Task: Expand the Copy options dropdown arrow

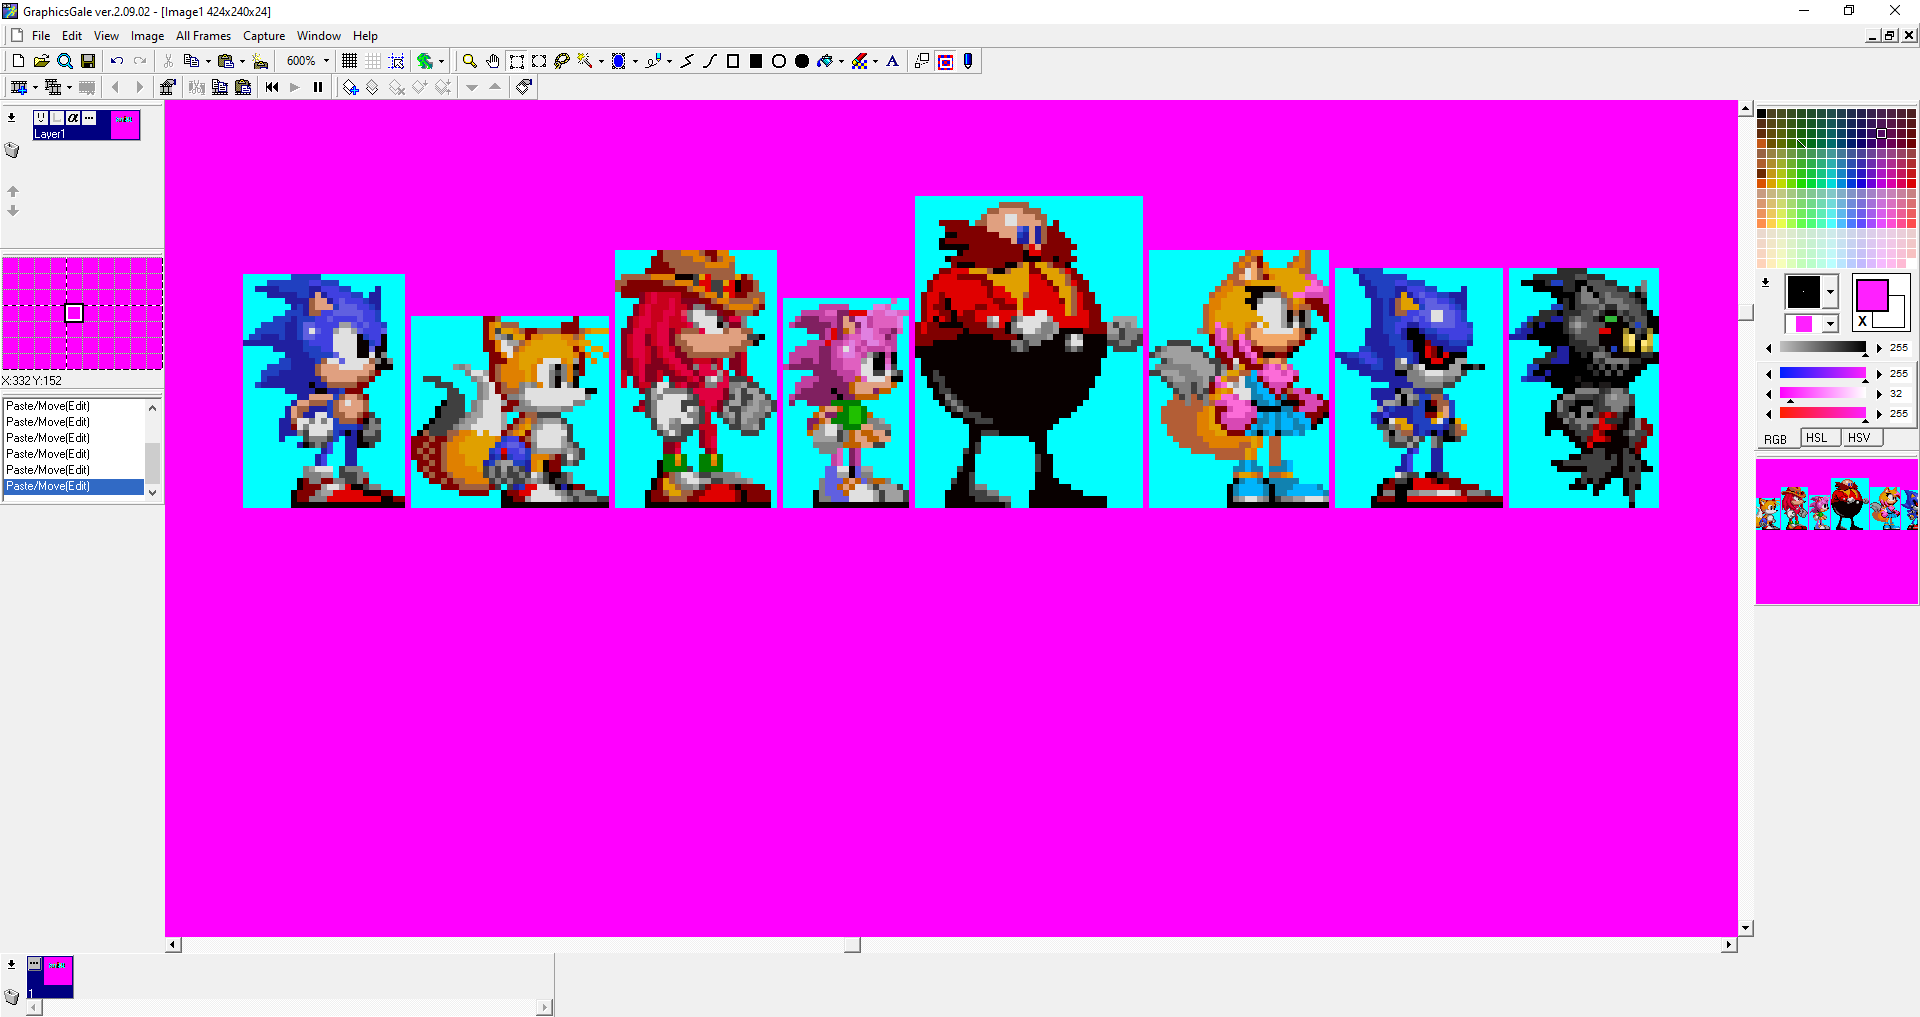Action: pos(208,61)
